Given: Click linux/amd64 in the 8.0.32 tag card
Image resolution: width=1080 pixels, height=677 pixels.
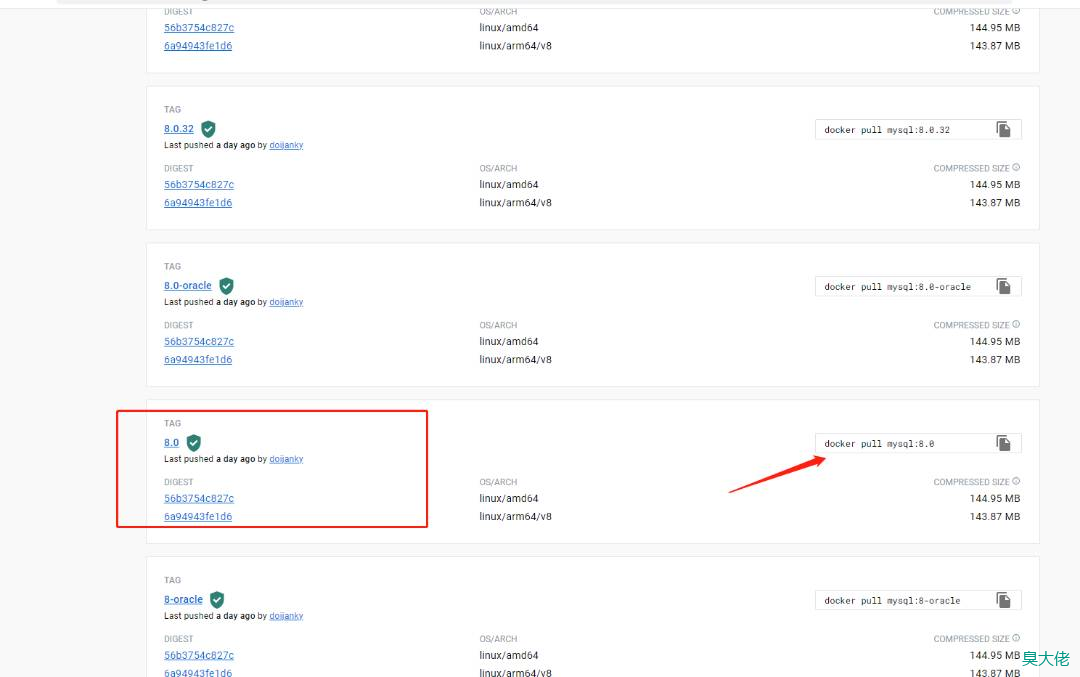Looking at the screenshot, I should click(509, 185).
